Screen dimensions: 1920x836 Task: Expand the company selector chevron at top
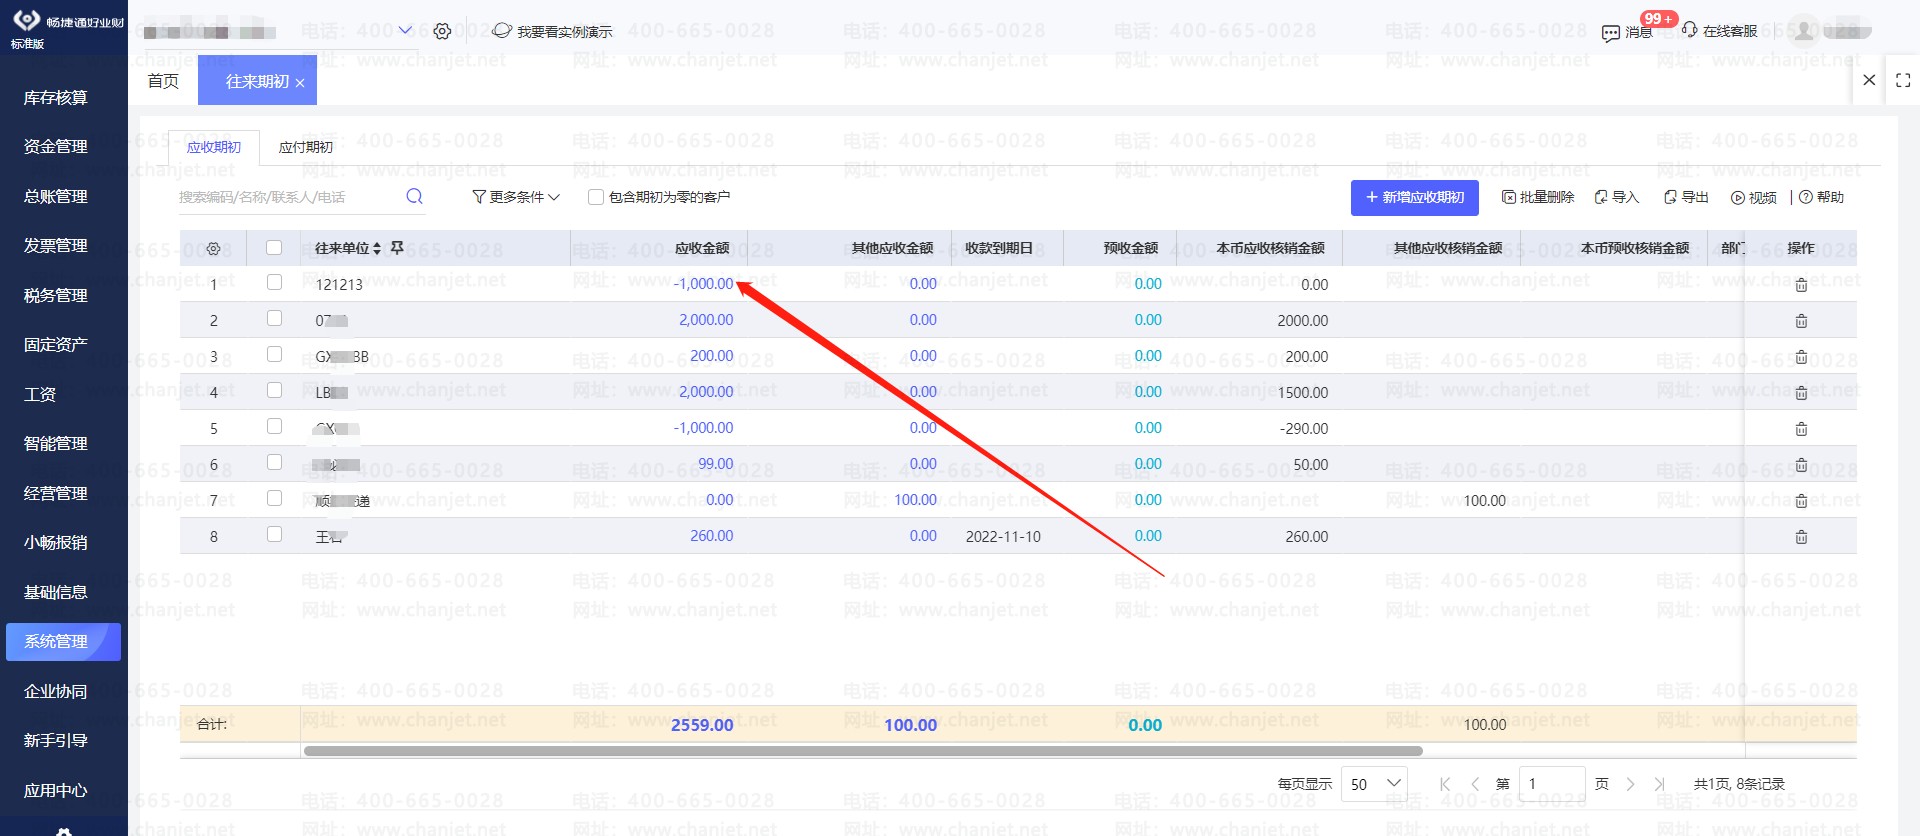tap(405, 31)
